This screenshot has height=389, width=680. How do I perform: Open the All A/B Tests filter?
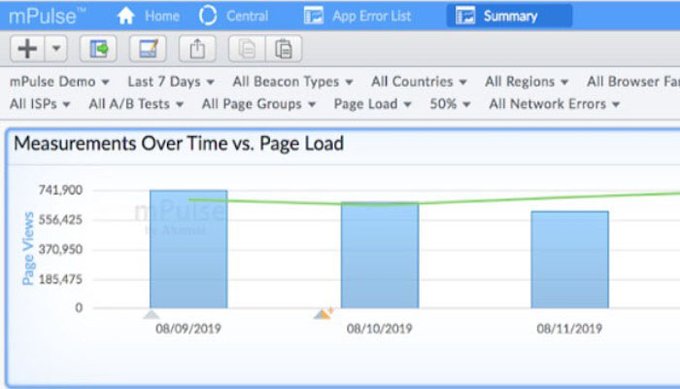[136, 104]
